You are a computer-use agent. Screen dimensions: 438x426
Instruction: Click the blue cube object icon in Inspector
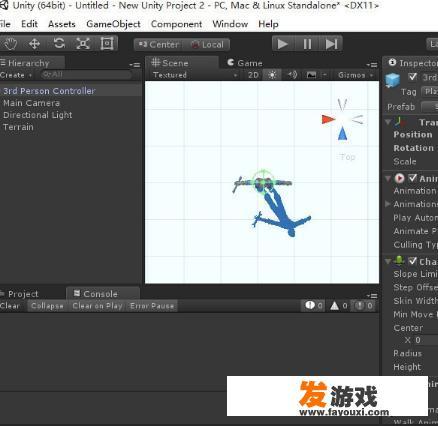(x=392, y=81)
